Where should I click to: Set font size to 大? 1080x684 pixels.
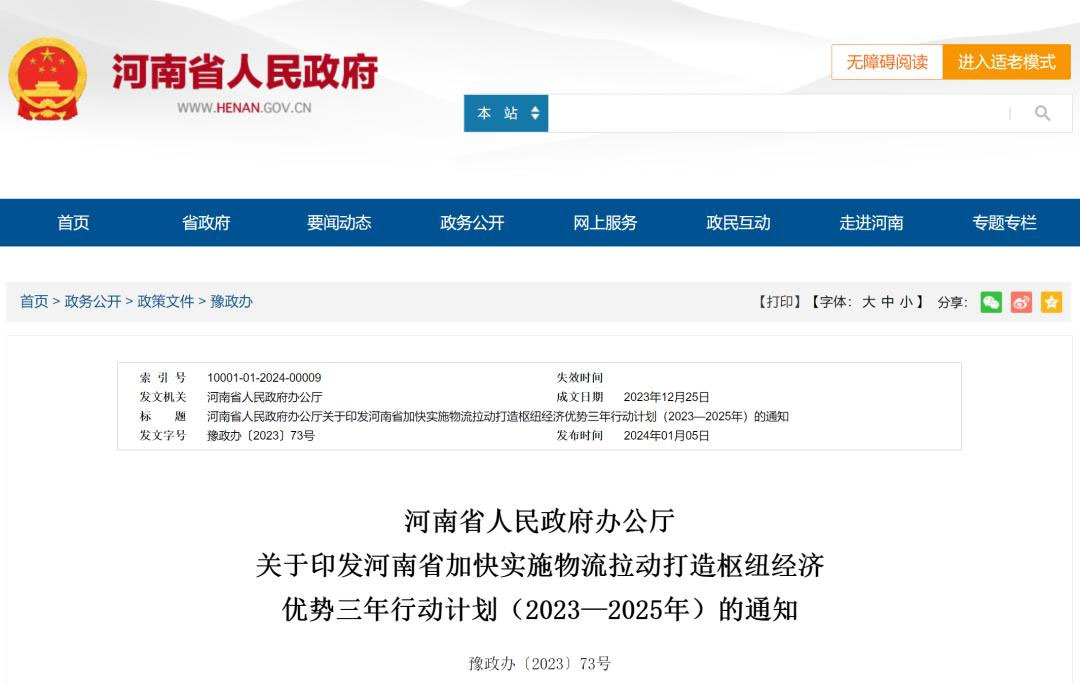(x=868, y=302)
